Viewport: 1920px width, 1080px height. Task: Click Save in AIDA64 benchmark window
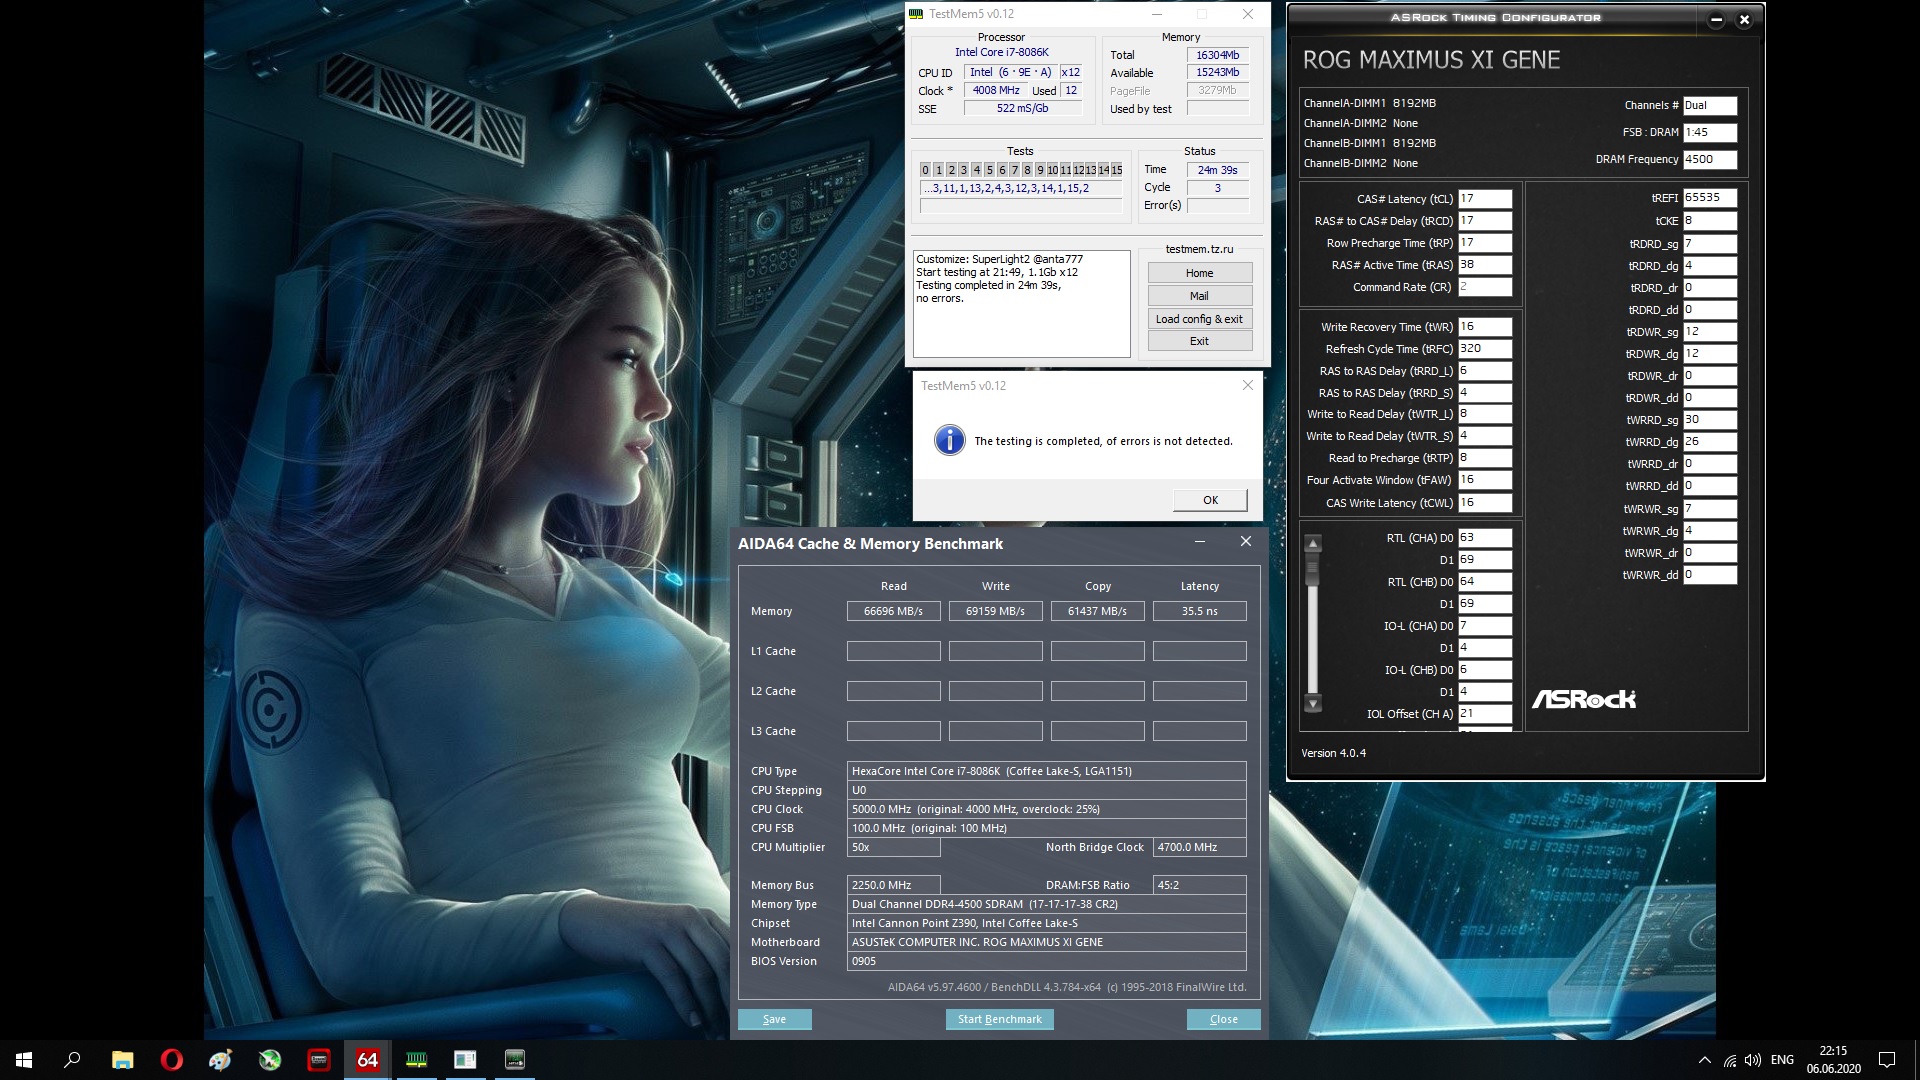pos(774,1019)
